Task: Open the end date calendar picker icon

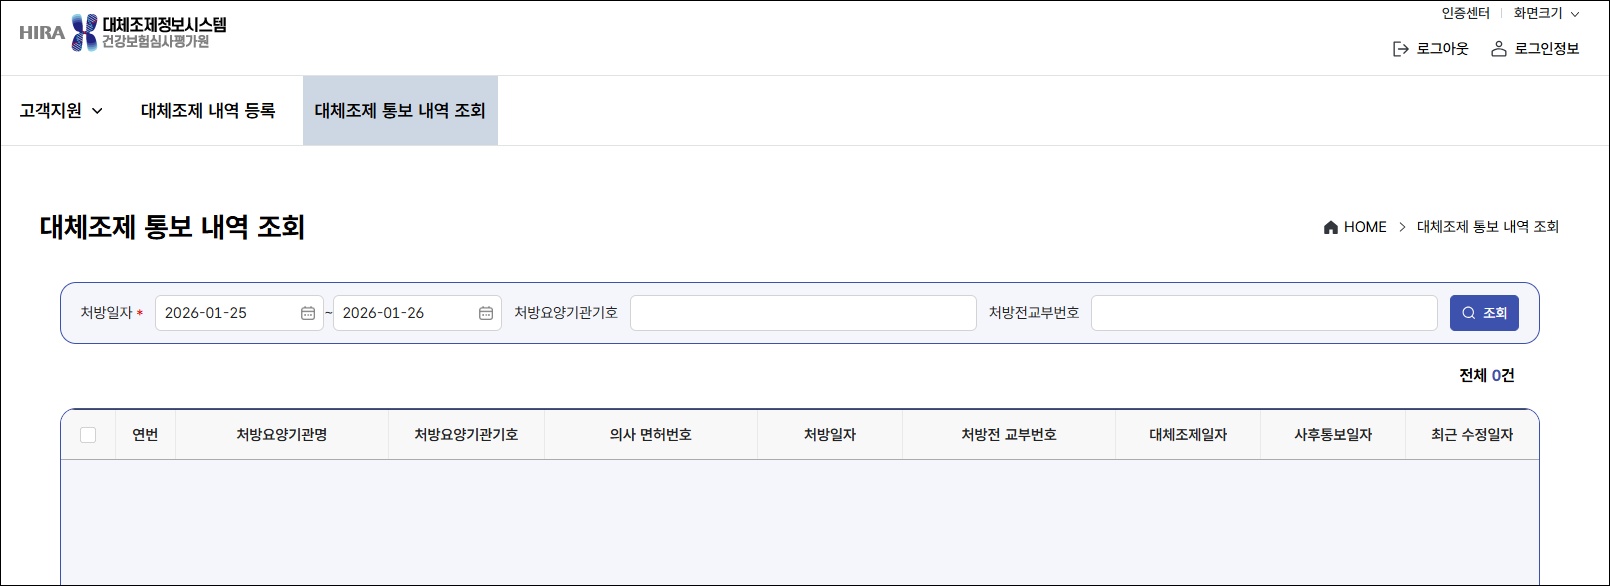Action: 486,313
